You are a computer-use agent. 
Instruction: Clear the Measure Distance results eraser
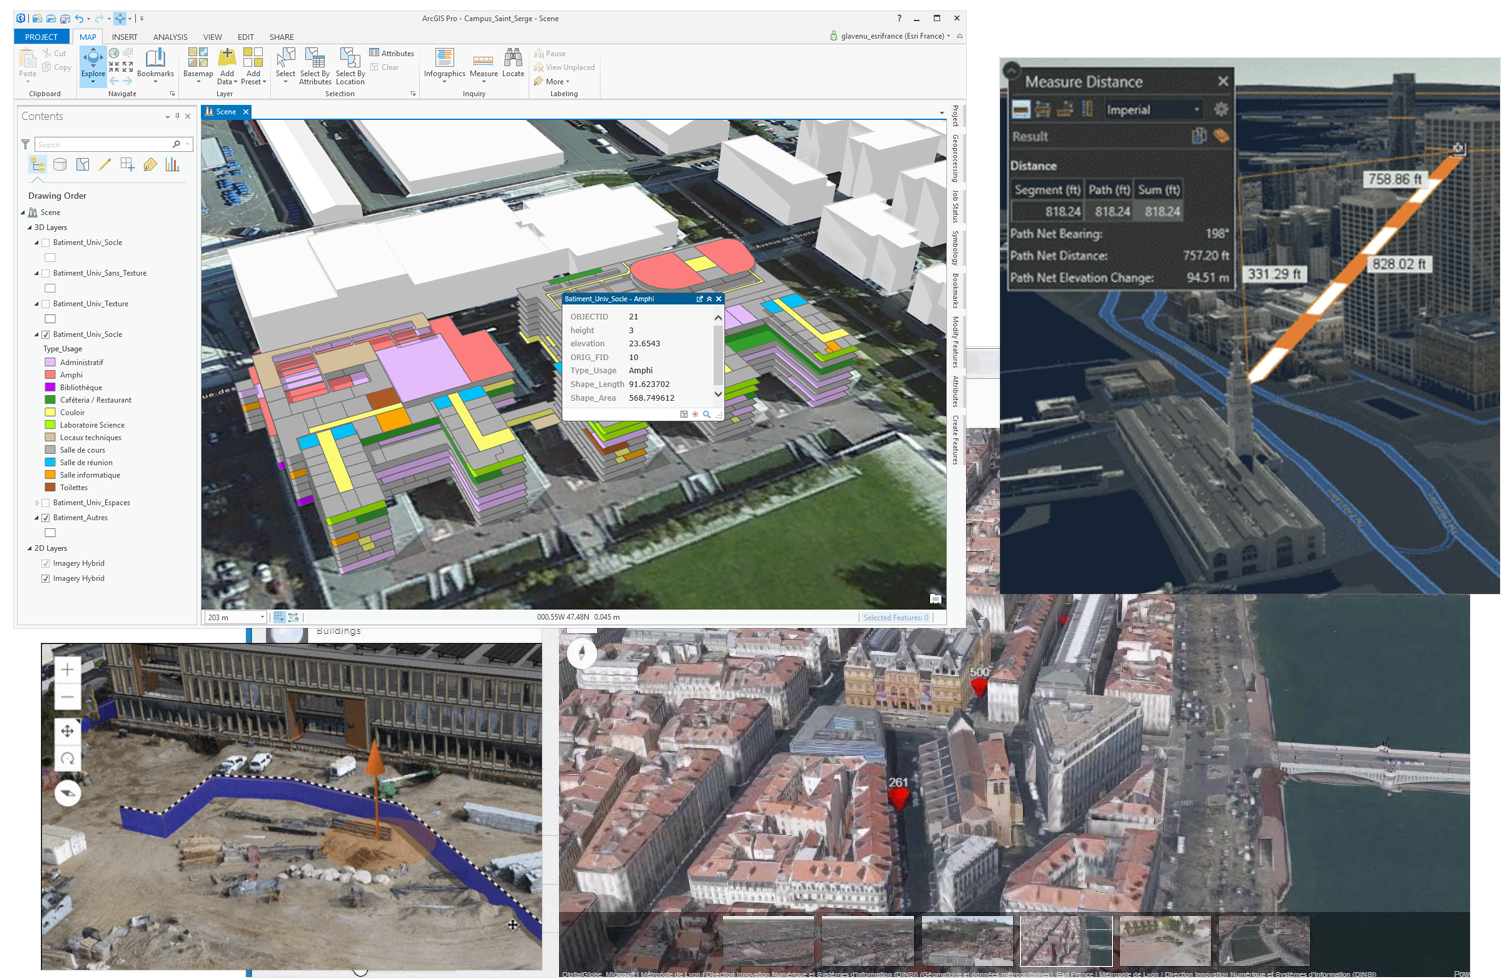1221,136
